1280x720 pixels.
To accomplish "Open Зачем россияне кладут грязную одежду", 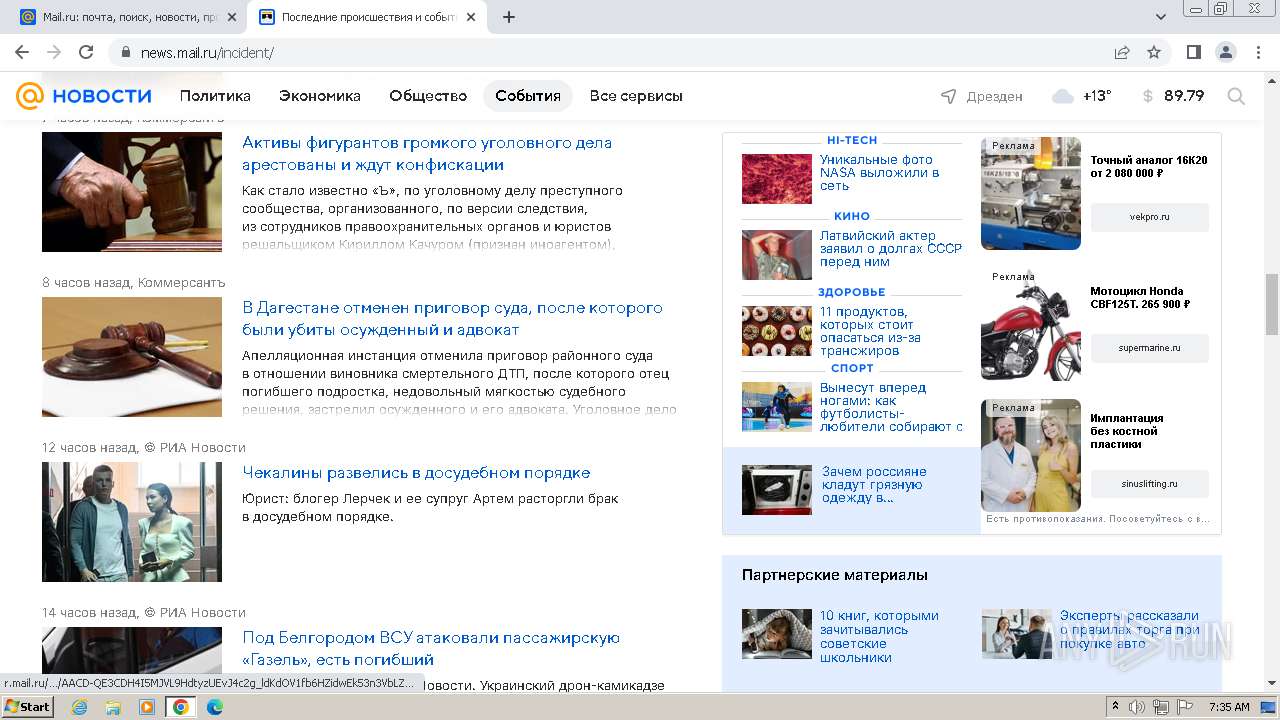I will pyautogui.click(x=874, y=484).
